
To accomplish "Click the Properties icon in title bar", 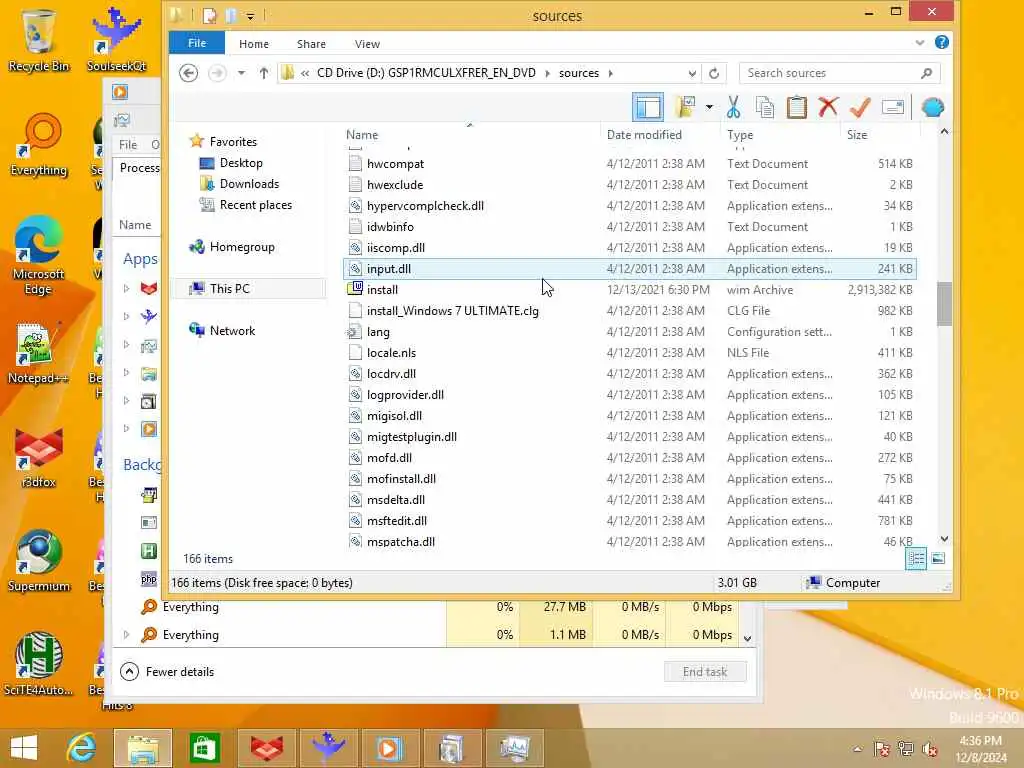I will pos(210,15).
